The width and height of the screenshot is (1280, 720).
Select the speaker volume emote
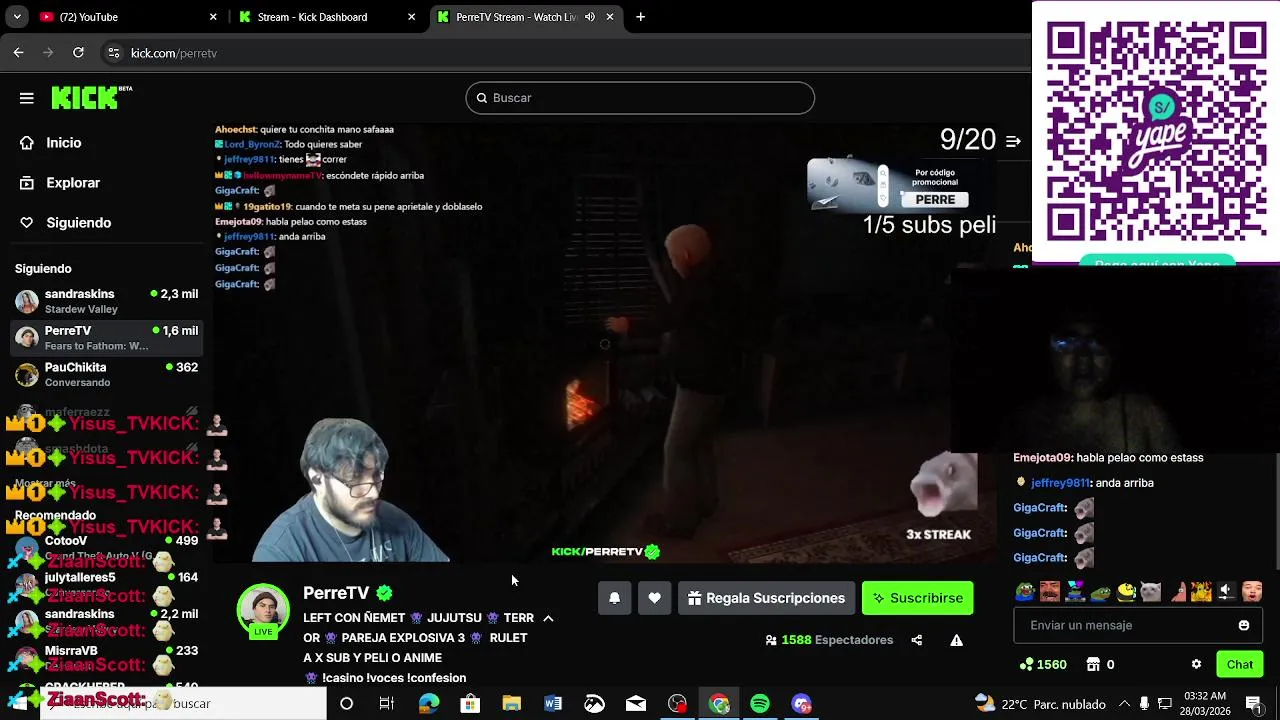click(x=1226, y=592)
